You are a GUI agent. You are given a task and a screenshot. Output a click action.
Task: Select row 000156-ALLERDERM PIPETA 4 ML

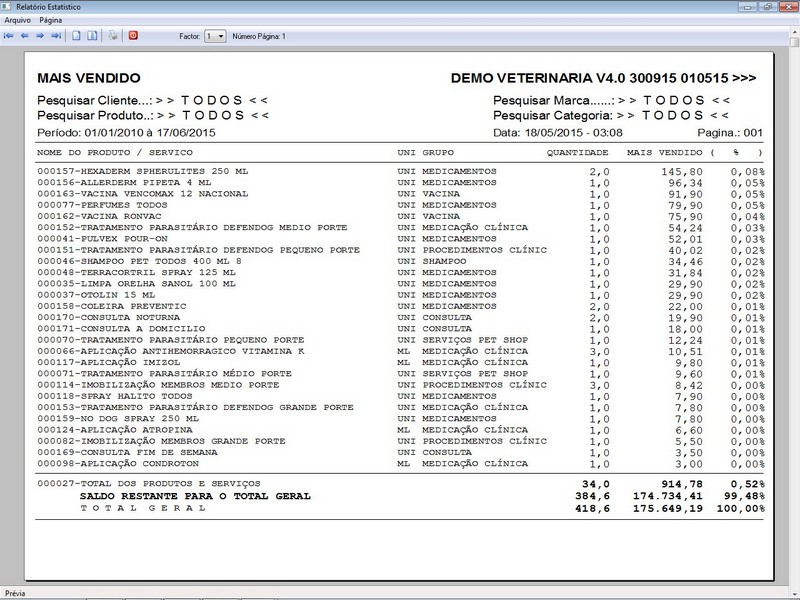coord(401,183)
